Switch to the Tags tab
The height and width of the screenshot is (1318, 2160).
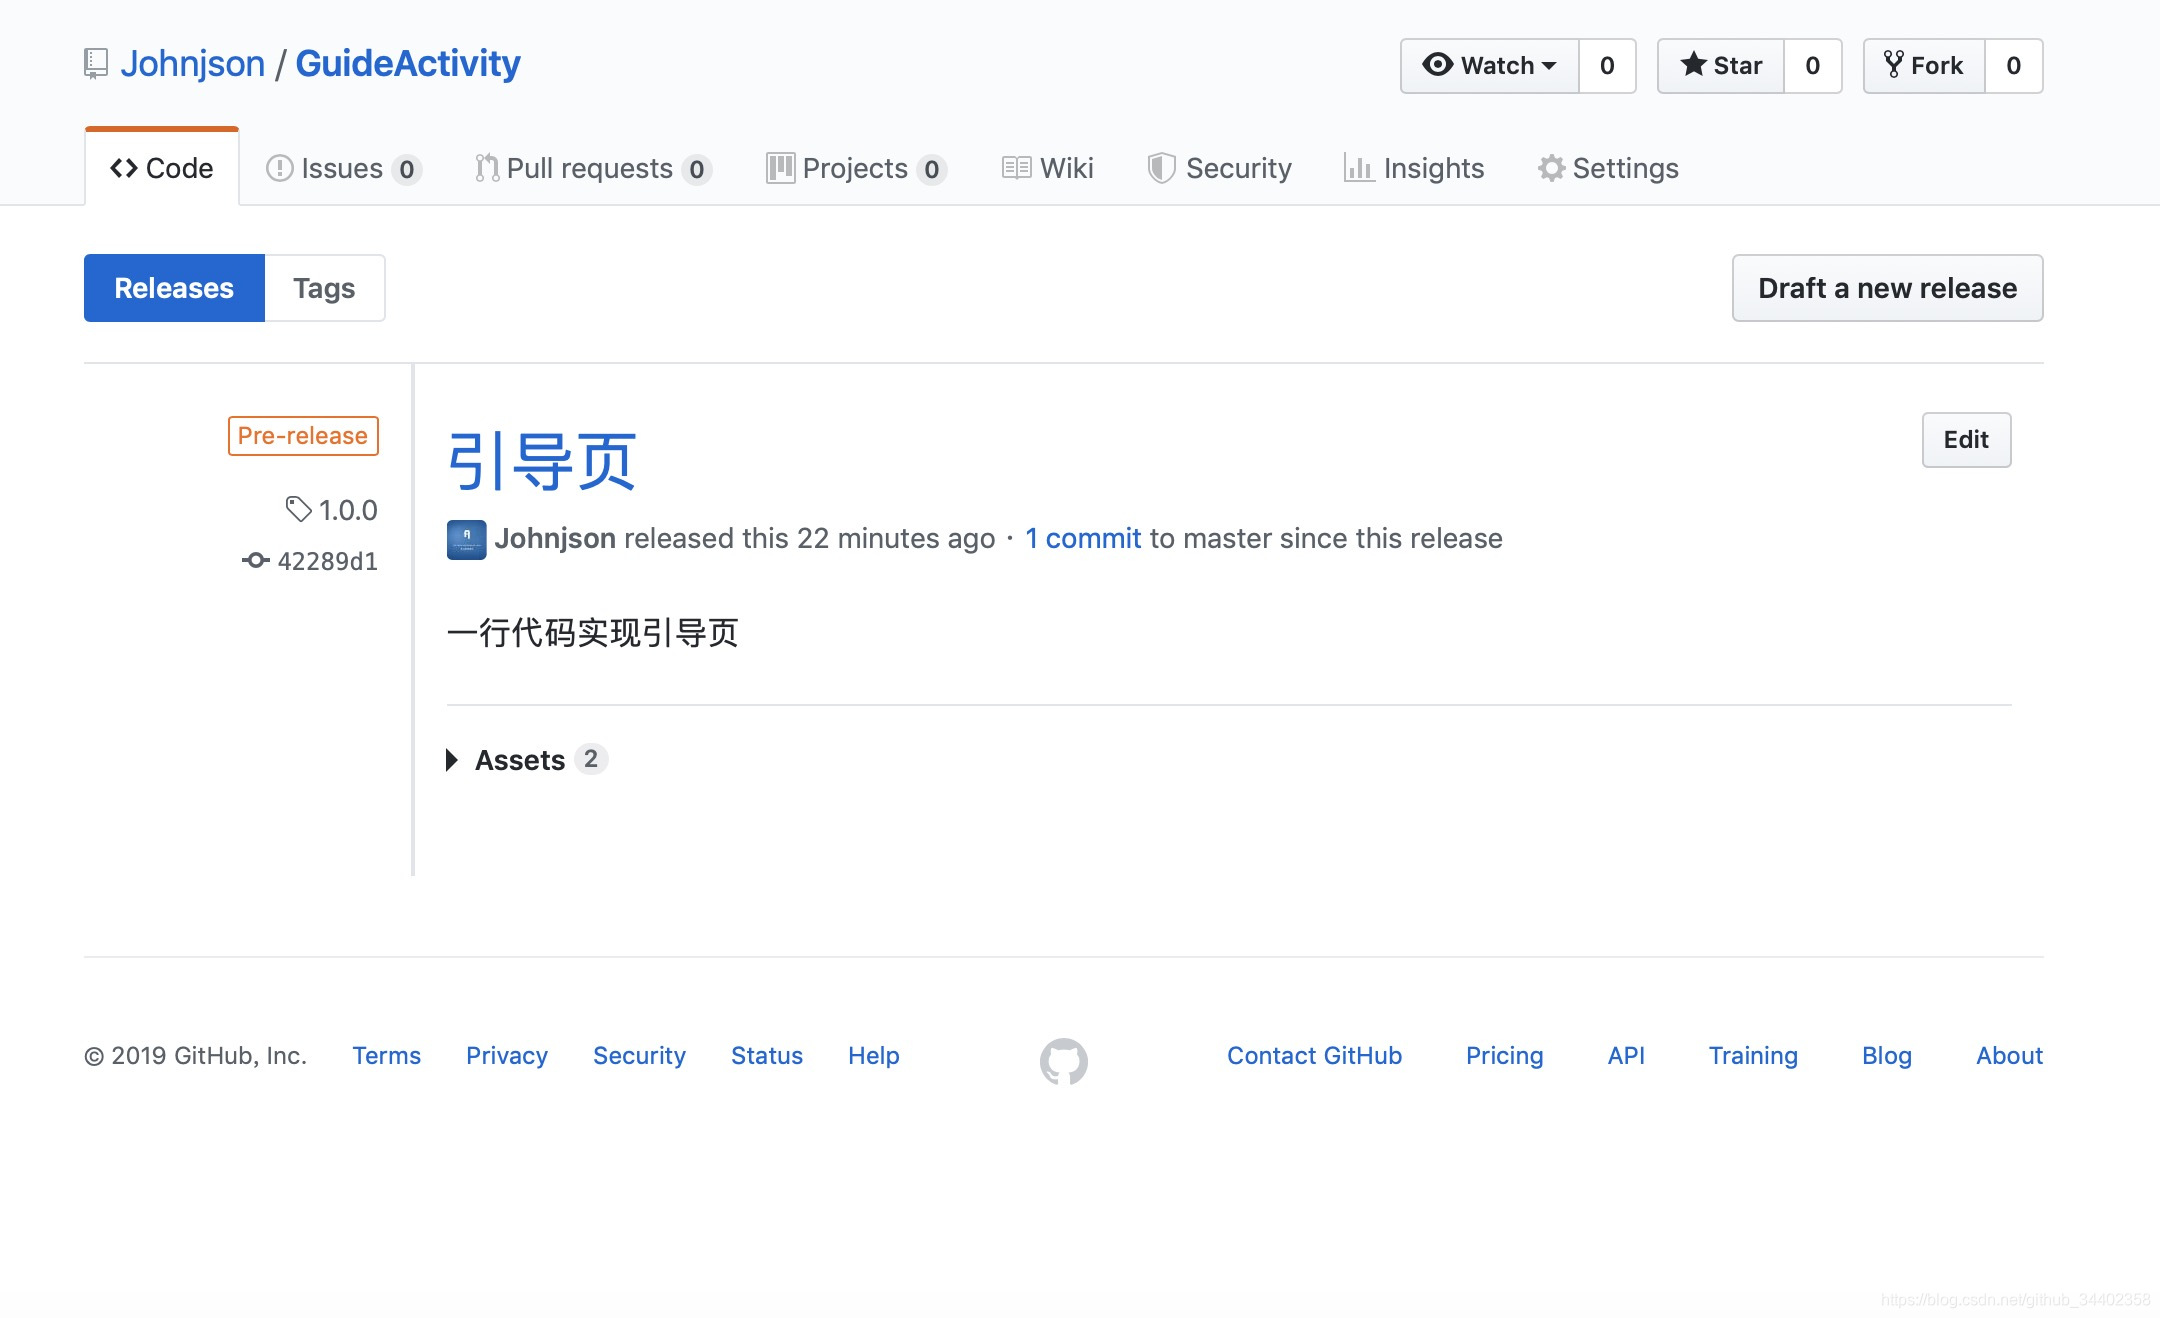(x=323, y=288)
